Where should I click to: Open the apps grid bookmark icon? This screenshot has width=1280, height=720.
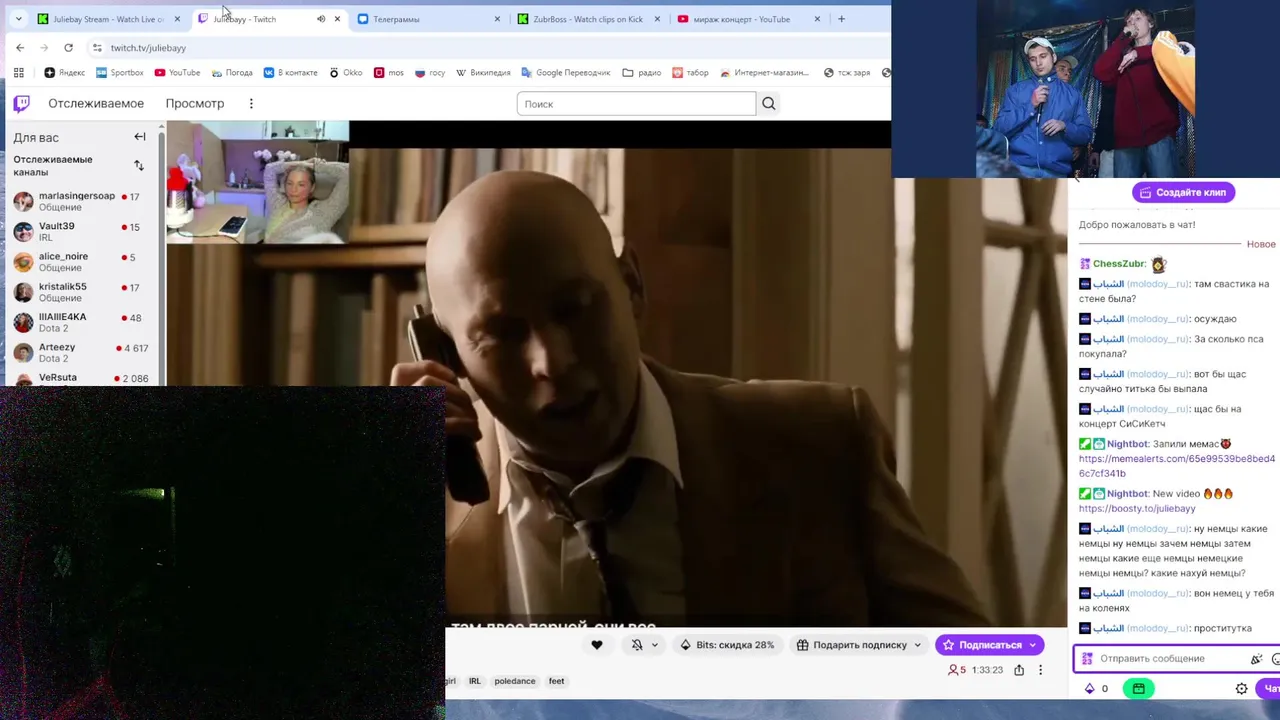[18, 73]
